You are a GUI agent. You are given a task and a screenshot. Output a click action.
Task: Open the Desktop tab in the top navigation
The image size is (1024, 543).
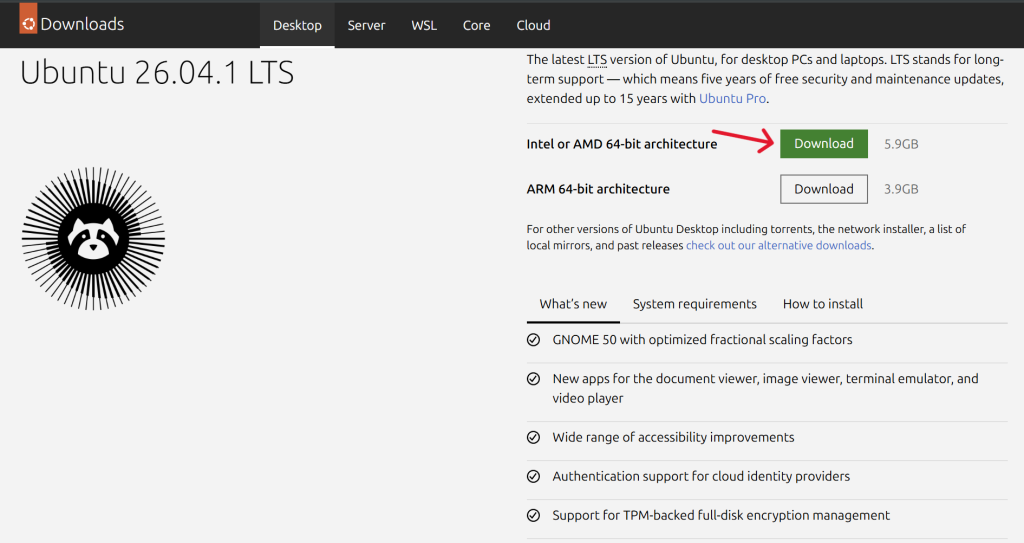[x=297, y=25]
